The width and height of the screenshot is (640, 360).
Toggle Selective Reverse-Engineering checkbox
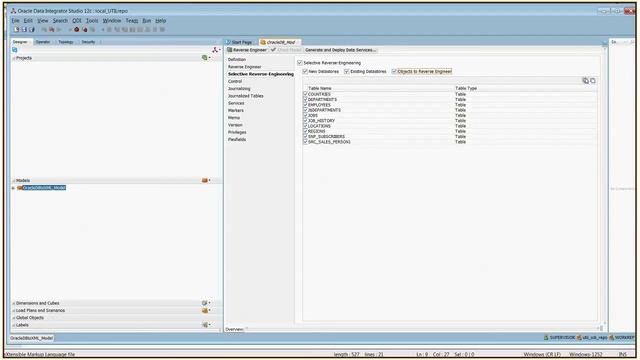(x=300, y=63)
